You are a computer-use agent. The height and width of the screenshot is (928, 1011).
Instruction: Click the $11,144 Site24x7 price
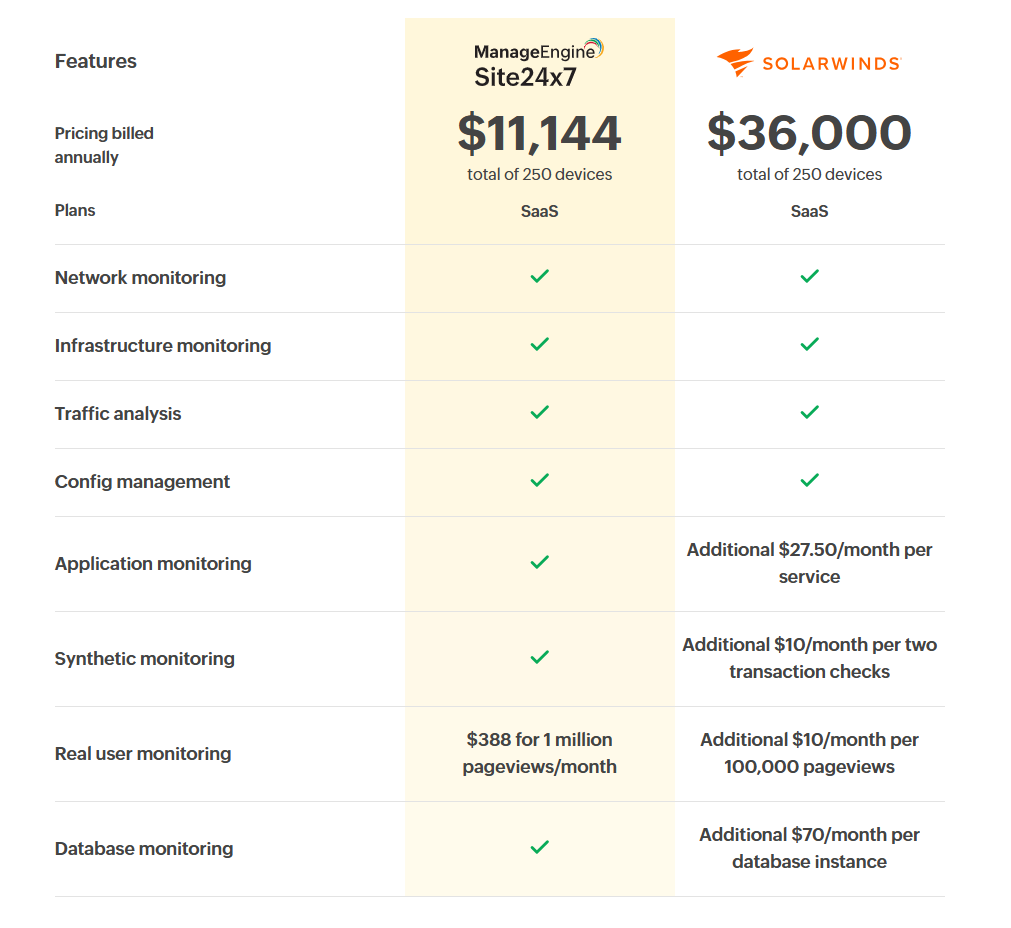tap(540, 134)
